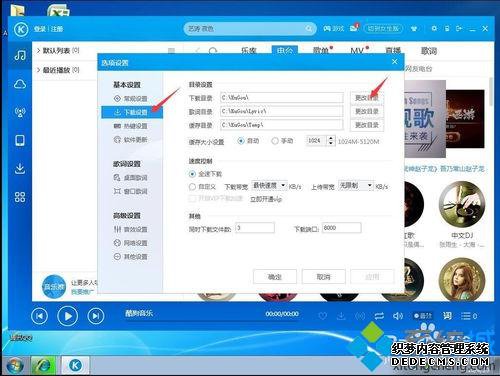Switch to the 直播 tab
500x376 pixels.
[x=393, y=51]
